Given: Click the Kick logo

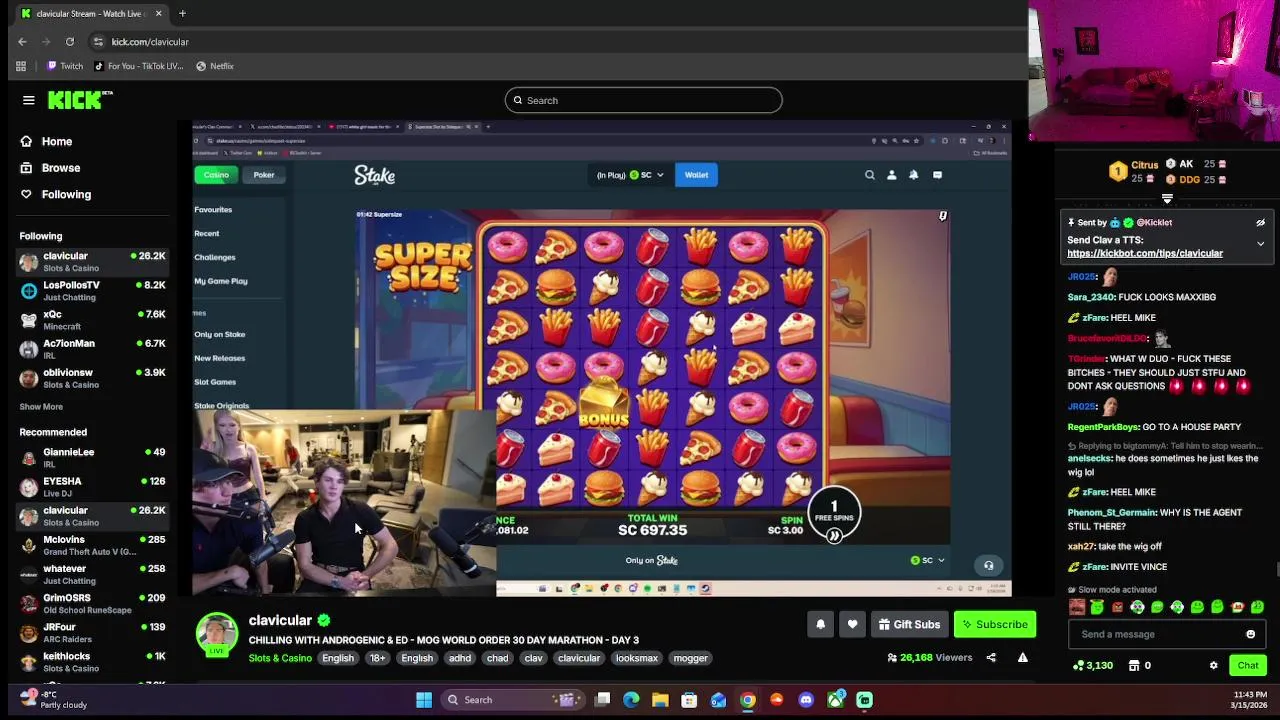Looking at the screenshot, I should tap(80, 99).
